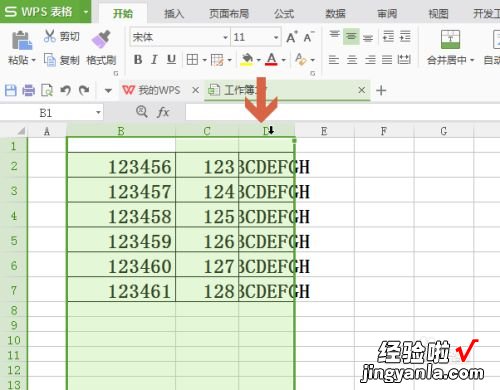The height and width of the screenshot is (390, 500).
Task: Click the draw border table icon
Action: click(217, 60)
